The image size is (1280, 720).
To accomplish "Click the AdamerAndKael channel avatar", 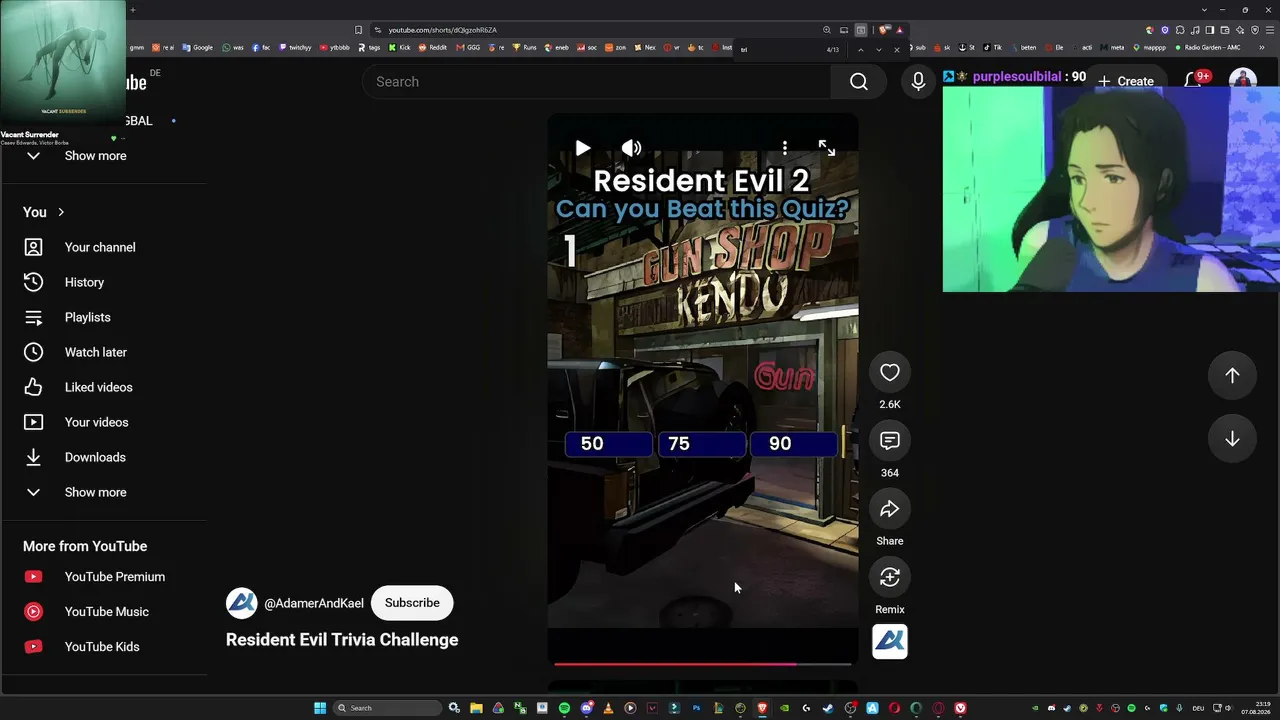I will [242, 603].
